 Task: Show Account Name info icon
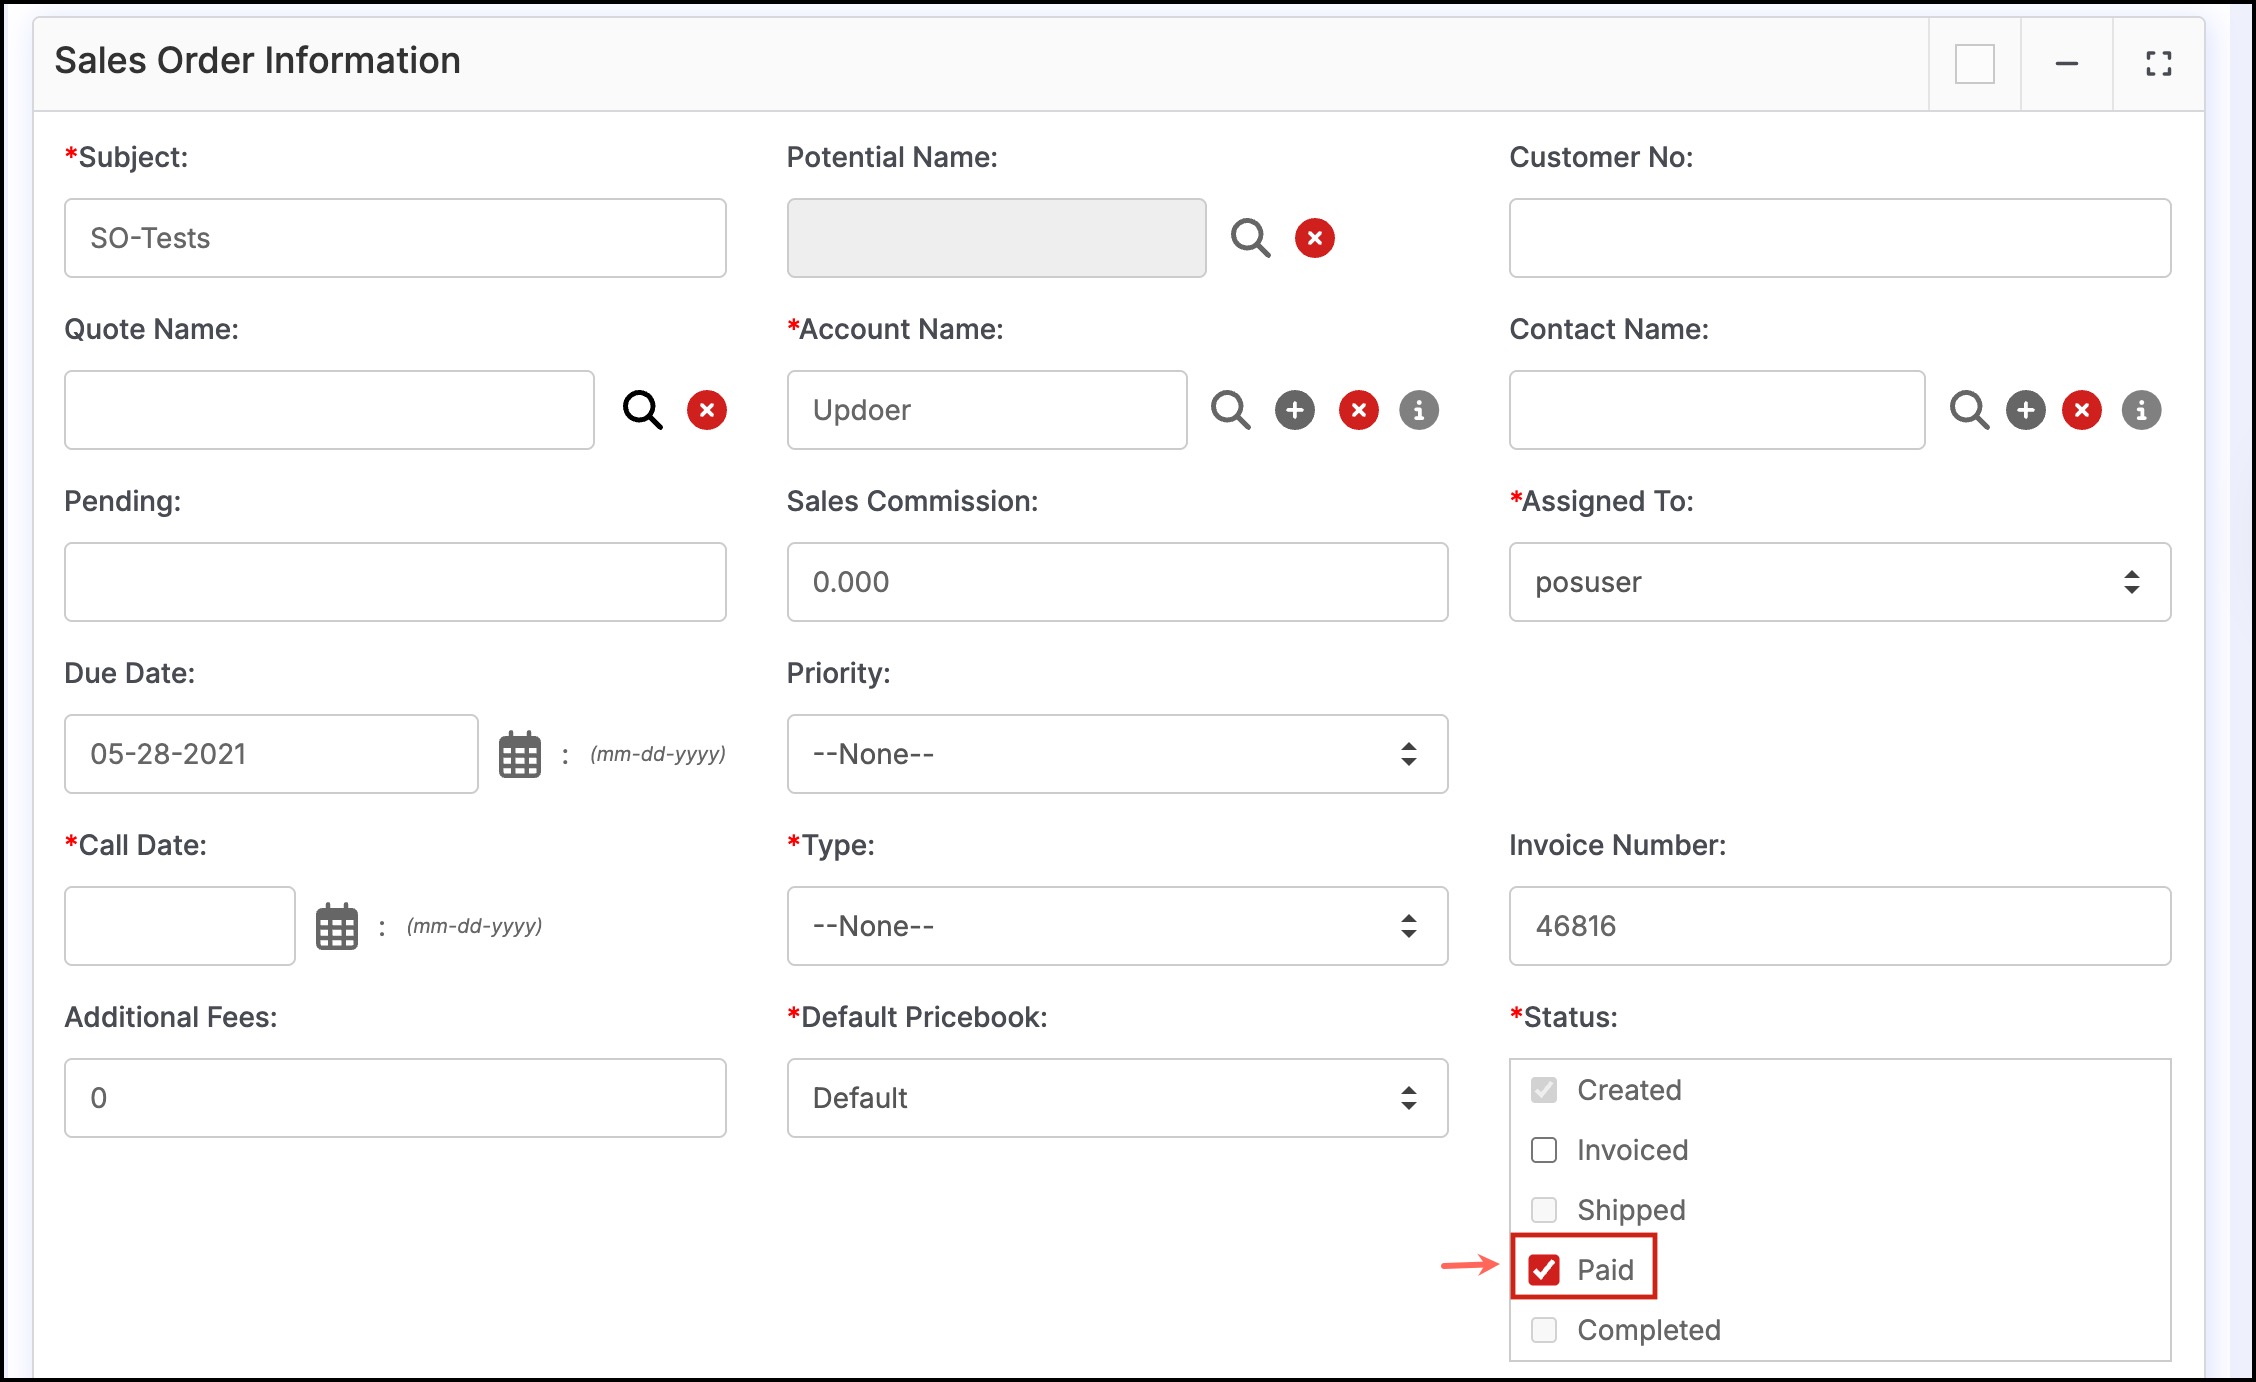click(x=1418, y=410)
